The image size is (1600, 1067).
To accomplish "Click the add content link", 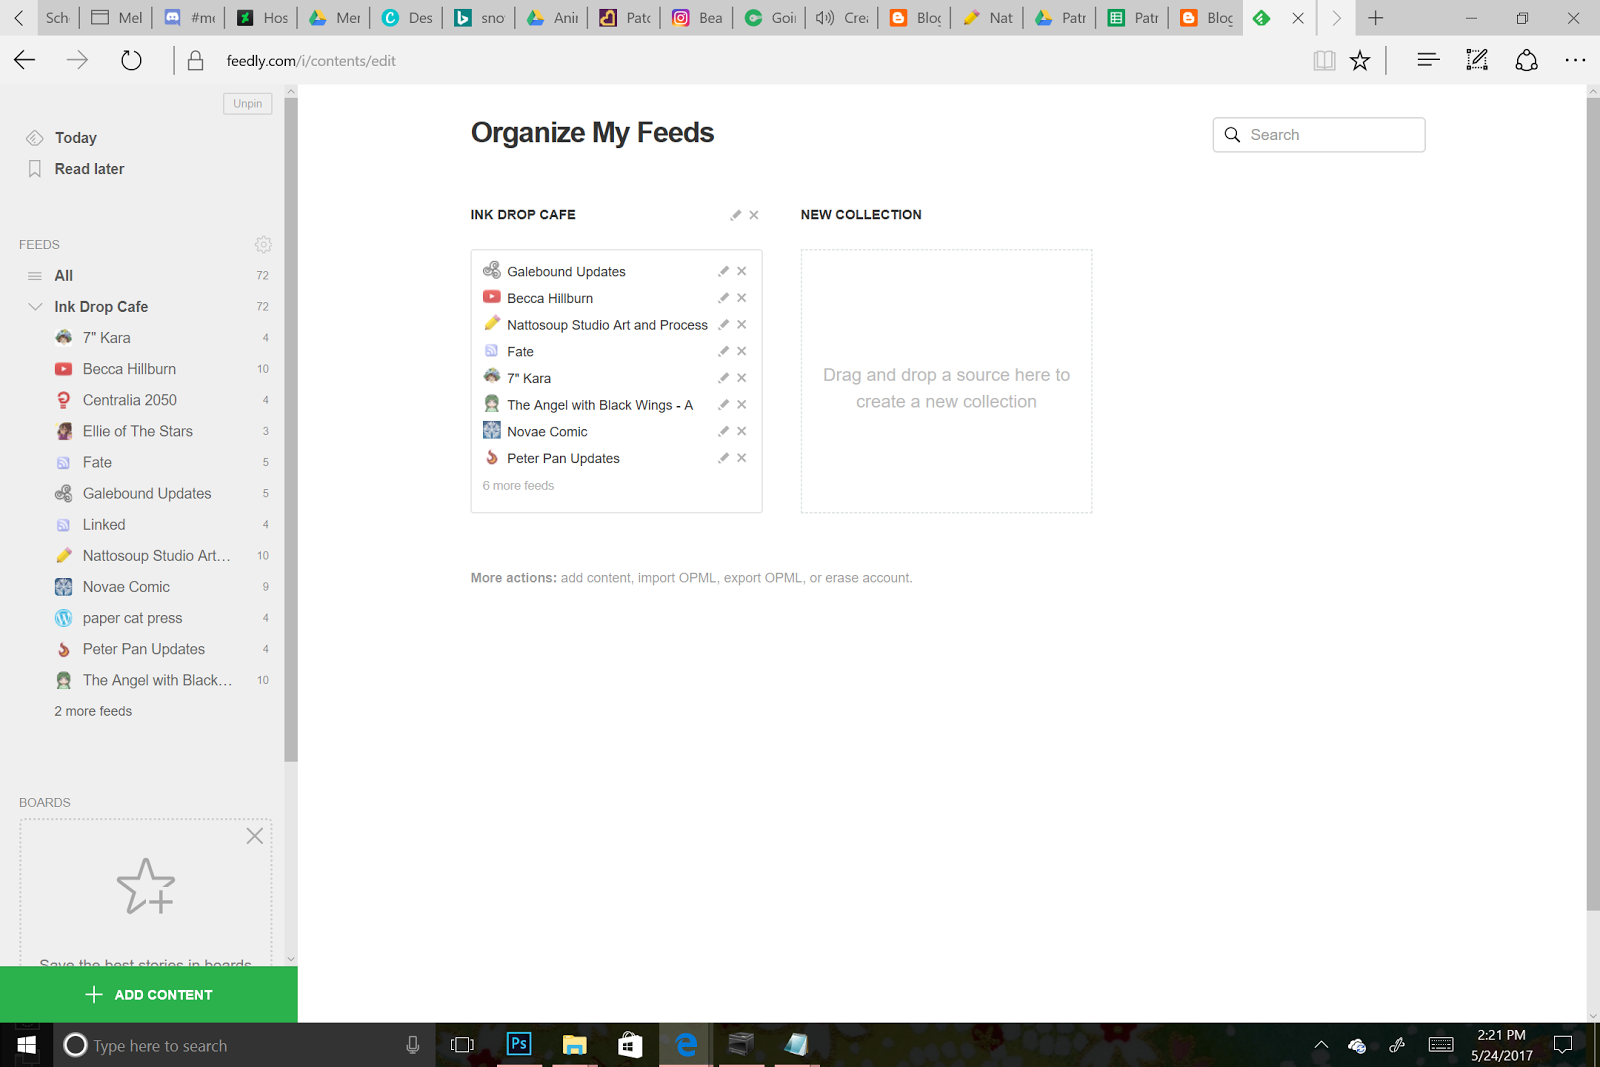I will coord(596,578).
